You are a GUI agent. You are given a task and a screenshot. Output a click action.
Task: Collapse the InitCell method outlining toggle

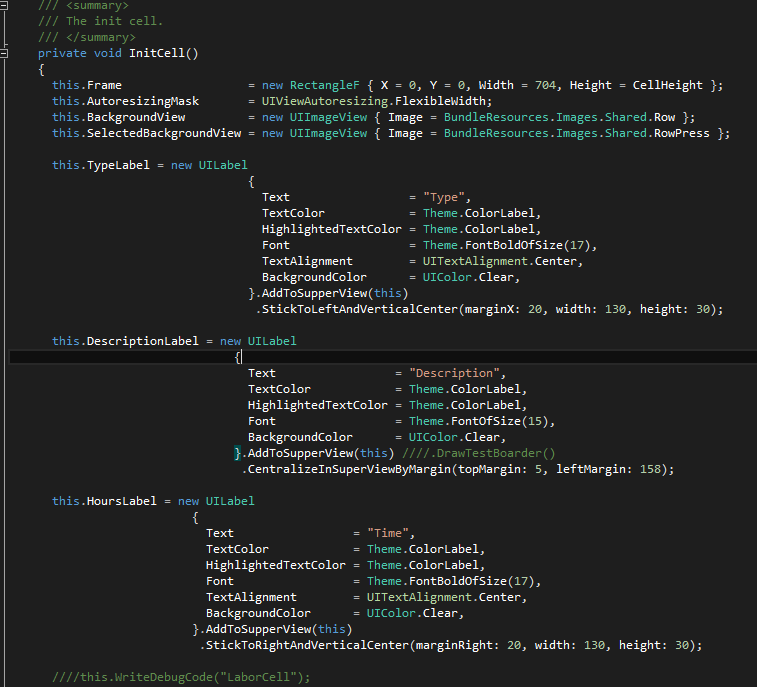pos(3,53)
